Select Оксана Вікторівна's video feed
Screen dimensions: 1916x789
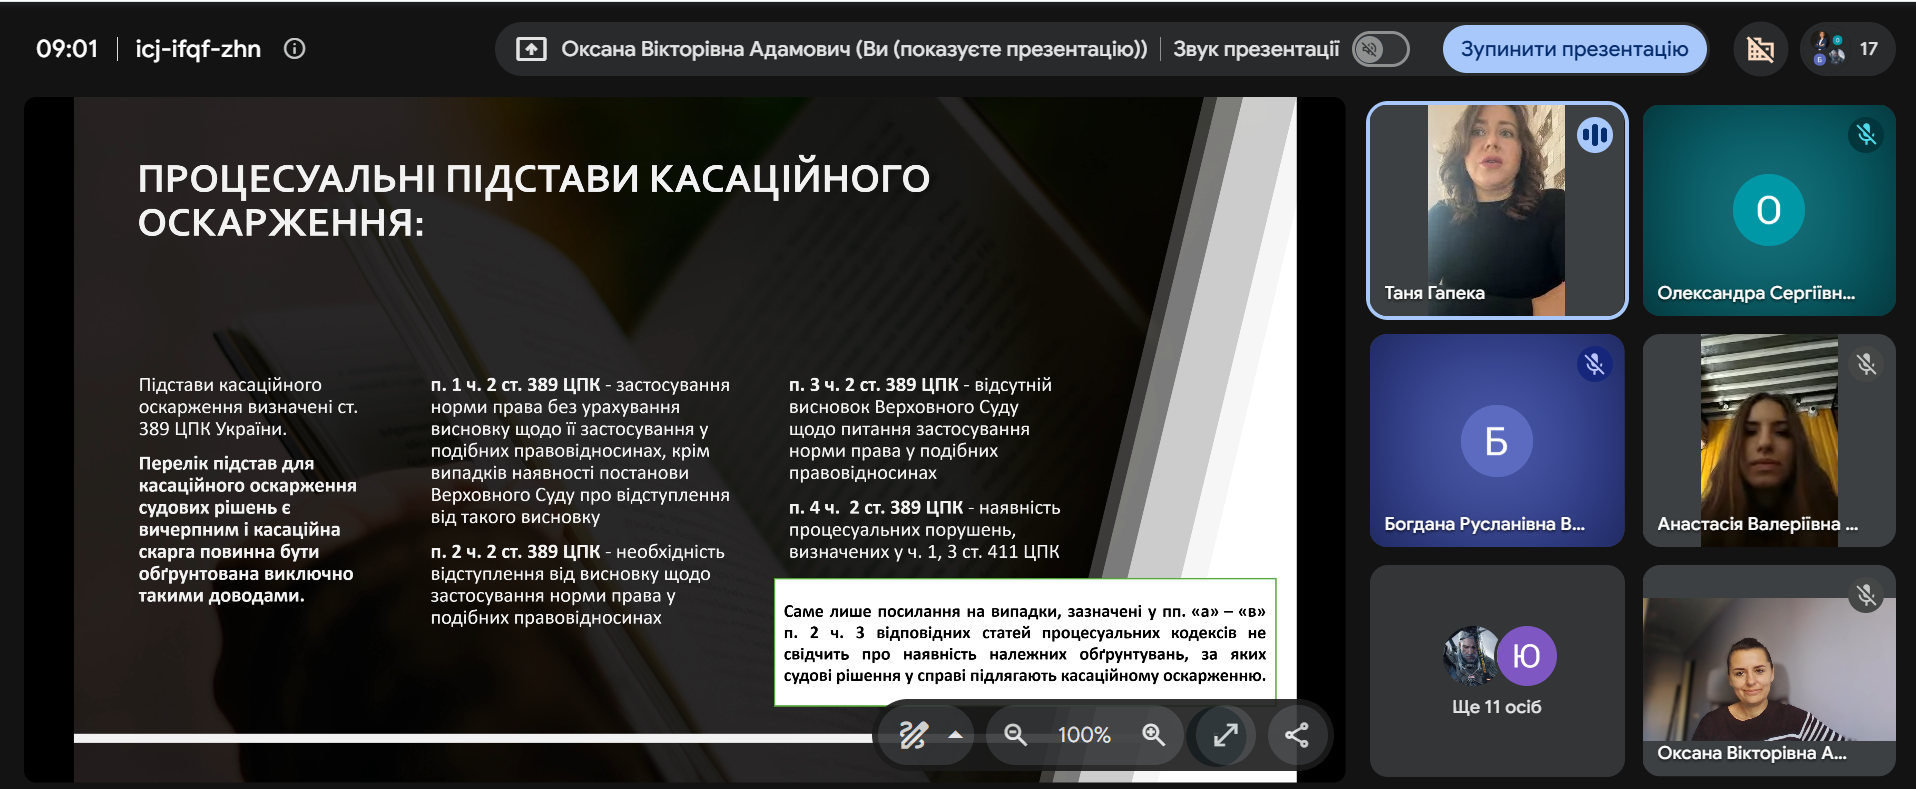pos(1768,670)
